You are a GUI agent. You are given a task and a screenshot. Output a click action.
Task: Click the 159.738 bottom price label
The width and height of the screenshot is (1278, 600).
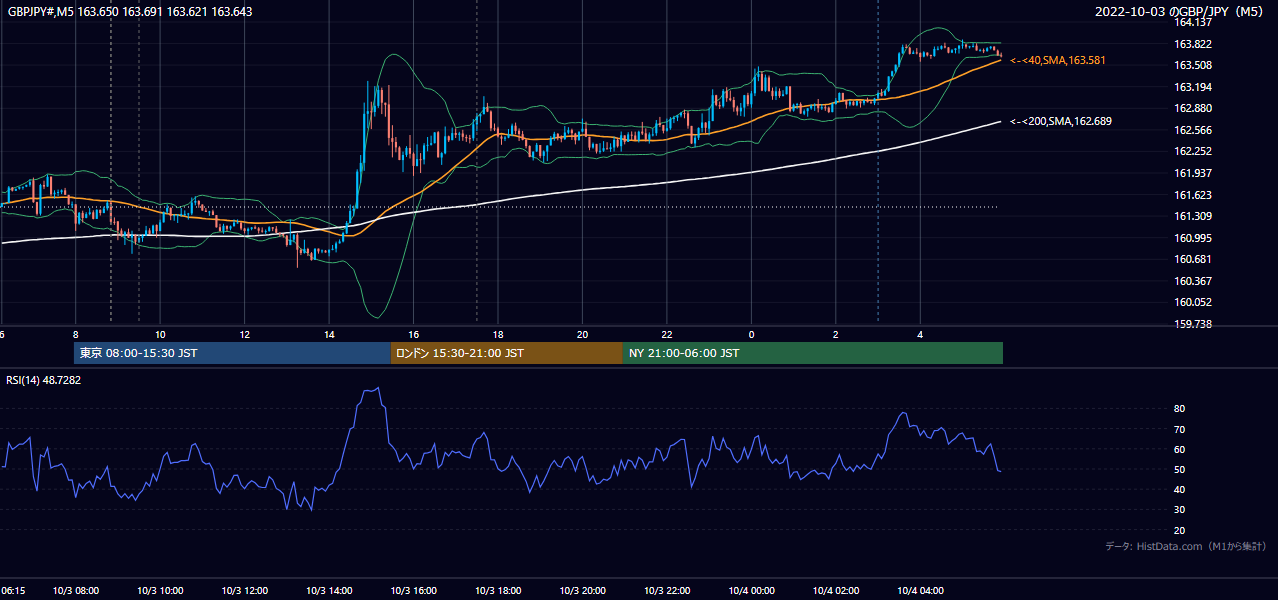pos(1192,324)
